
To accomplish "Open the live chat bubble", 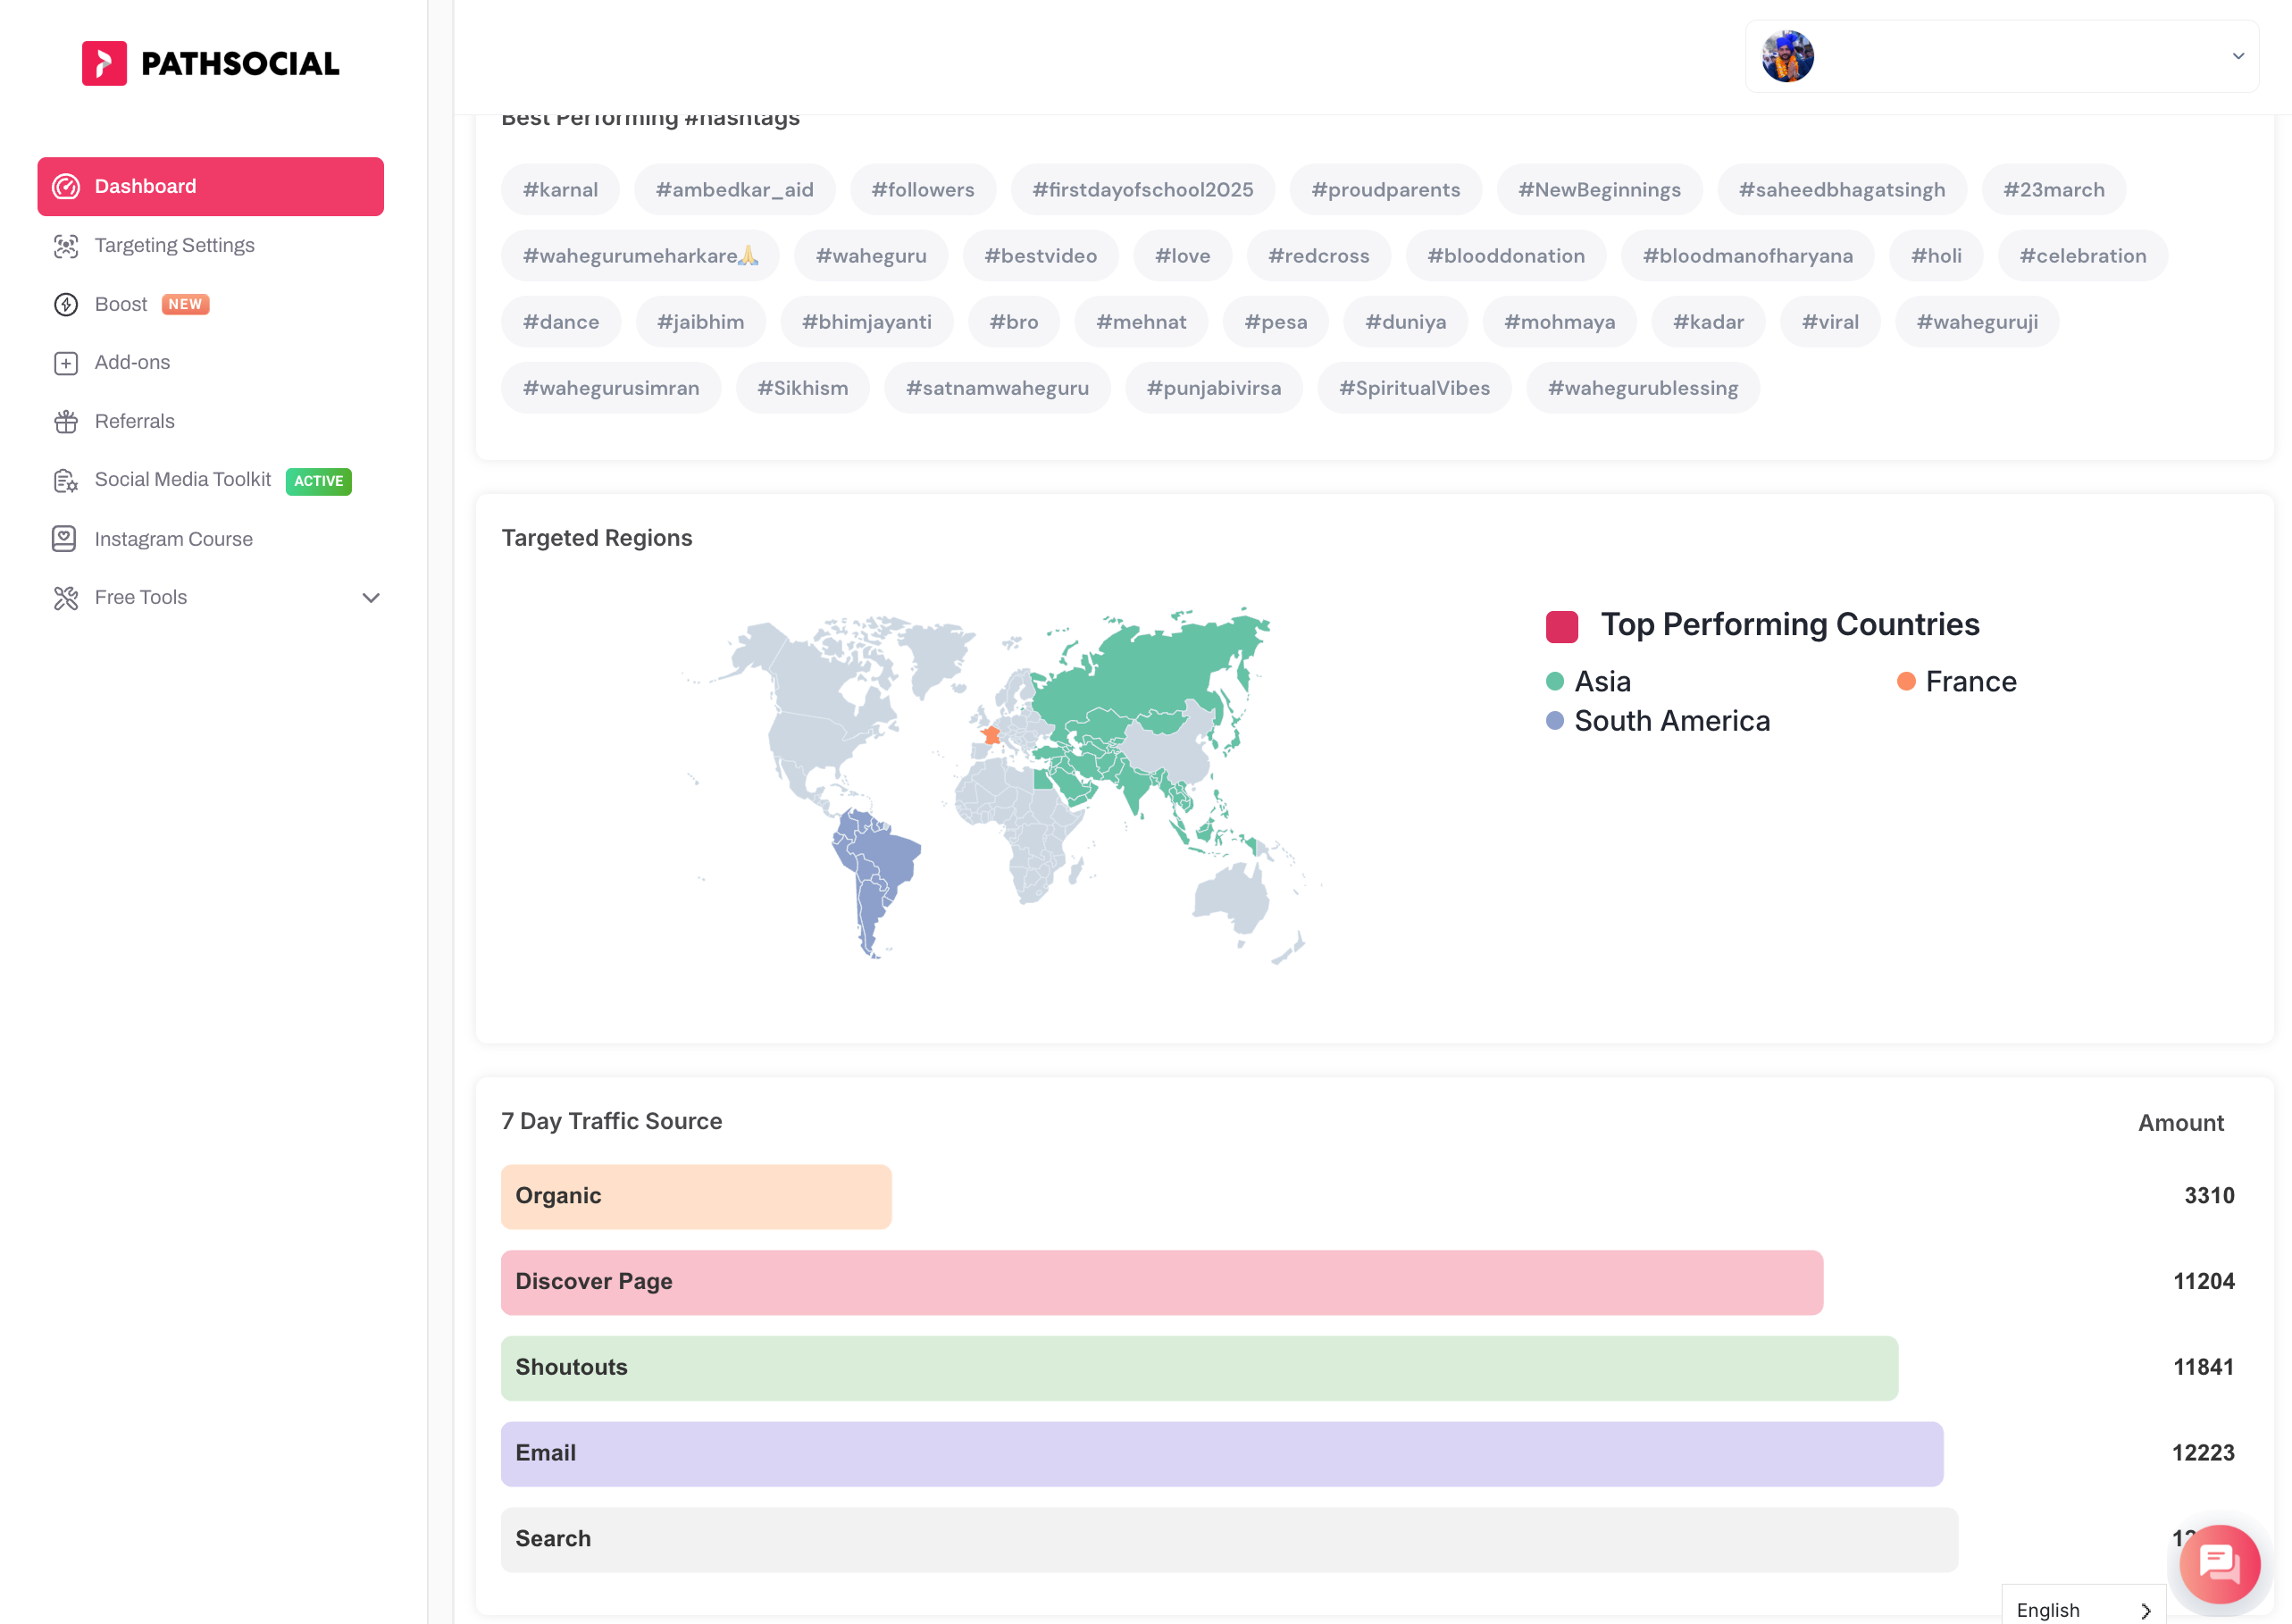I will pos(2219,1563).
